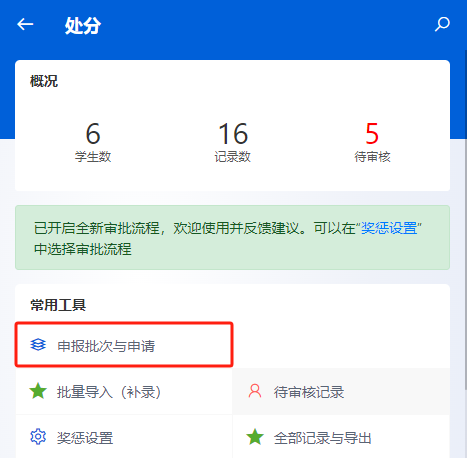Viewport: 467px width, 458px height.
Task: Open 批量导入（补录） entry
Action: pos(124,391)
